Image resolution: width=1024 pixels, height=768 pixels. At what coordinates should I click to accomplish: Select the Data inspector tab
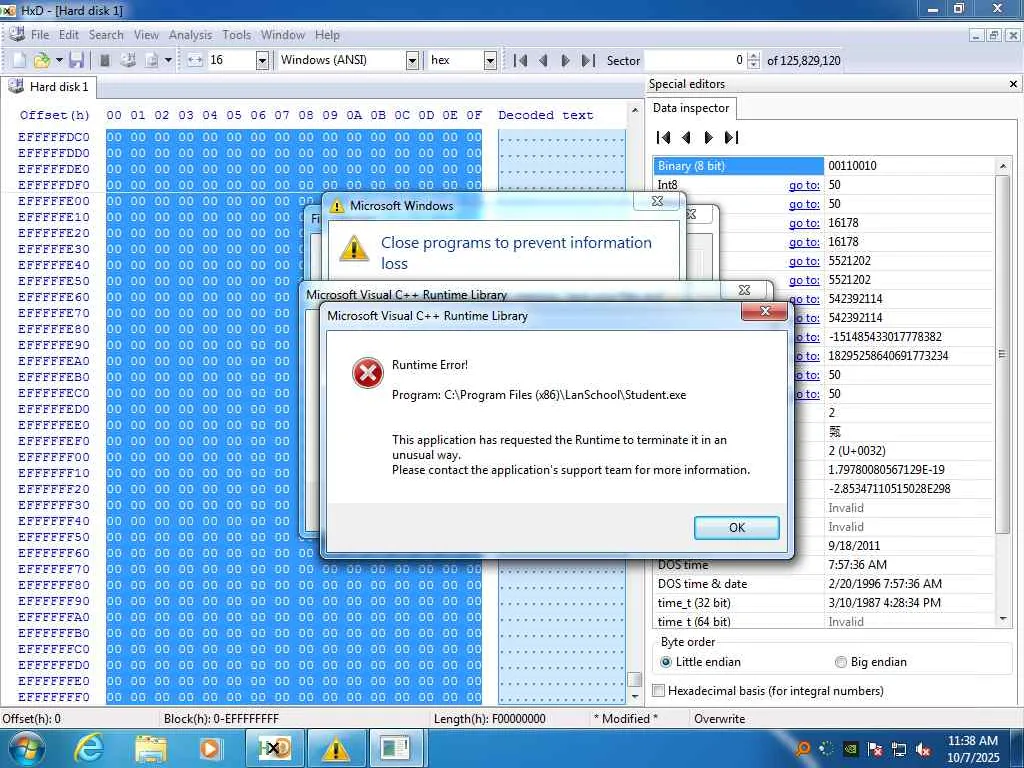coord(691,108)
